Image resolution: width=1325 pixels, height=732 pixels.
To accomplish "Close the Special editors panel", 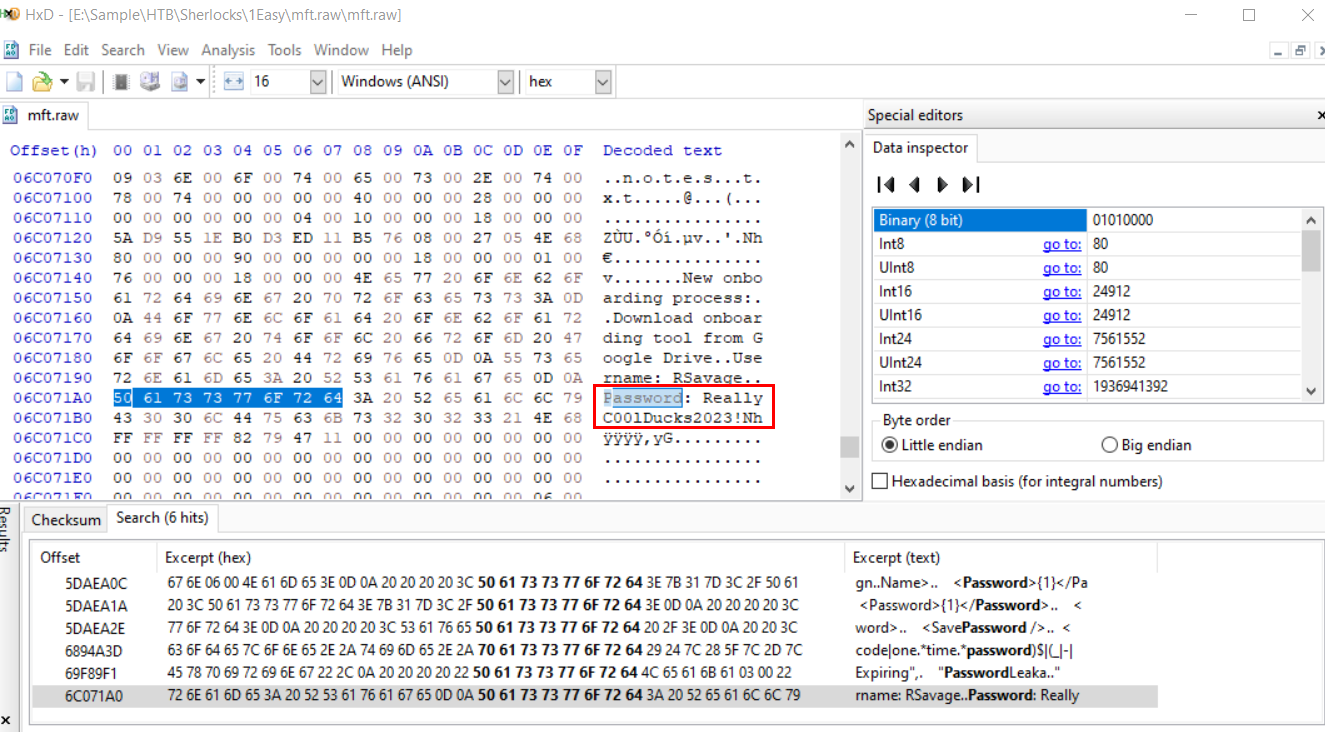I will [x=1320, y=116].
